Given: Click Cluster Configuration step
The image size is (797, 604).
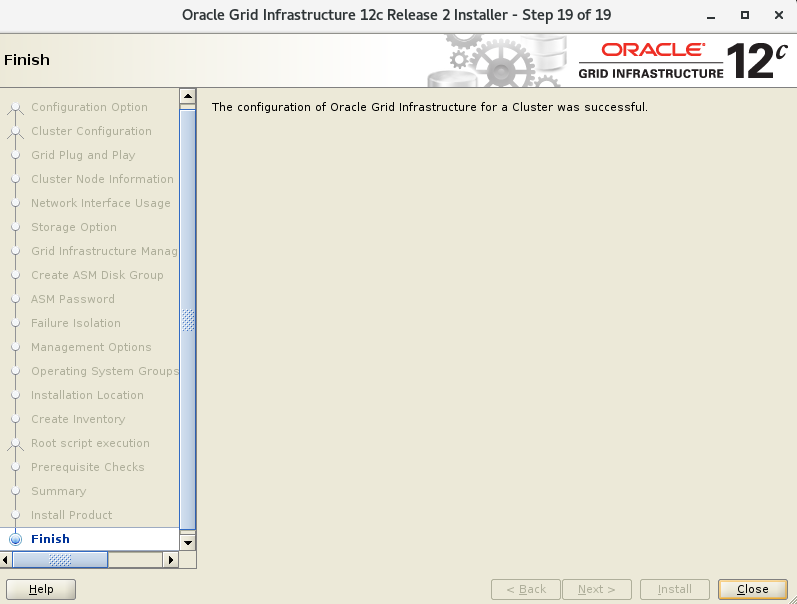Looking at the screenshot, I should pyautogui.click(x=91, y=131).
